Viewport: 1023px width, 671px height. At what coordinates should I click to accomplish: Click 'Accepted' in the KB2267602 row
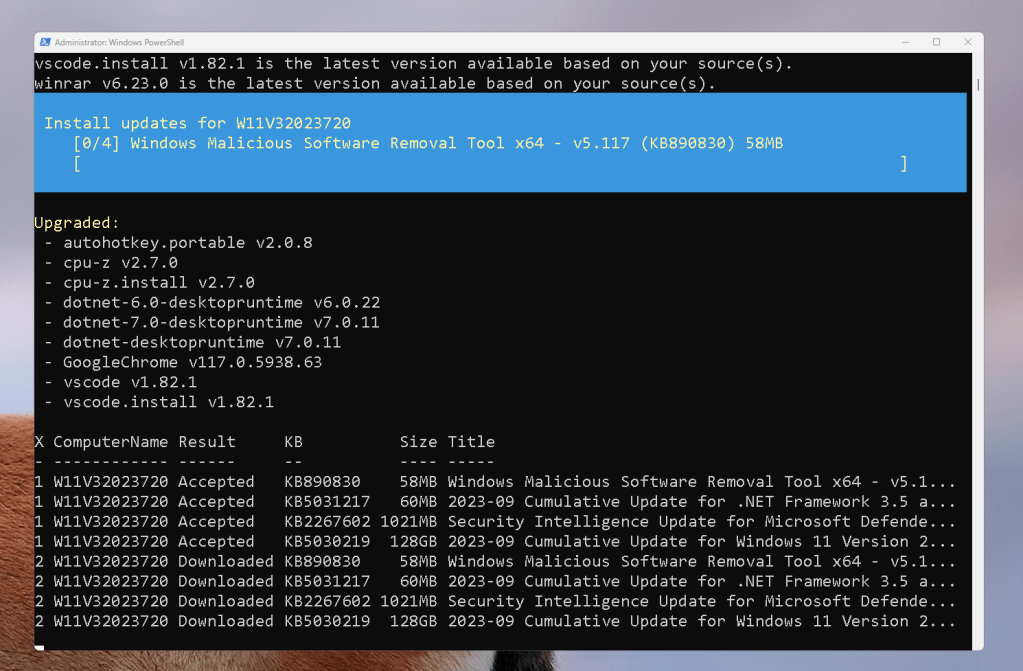coord(216,522)
